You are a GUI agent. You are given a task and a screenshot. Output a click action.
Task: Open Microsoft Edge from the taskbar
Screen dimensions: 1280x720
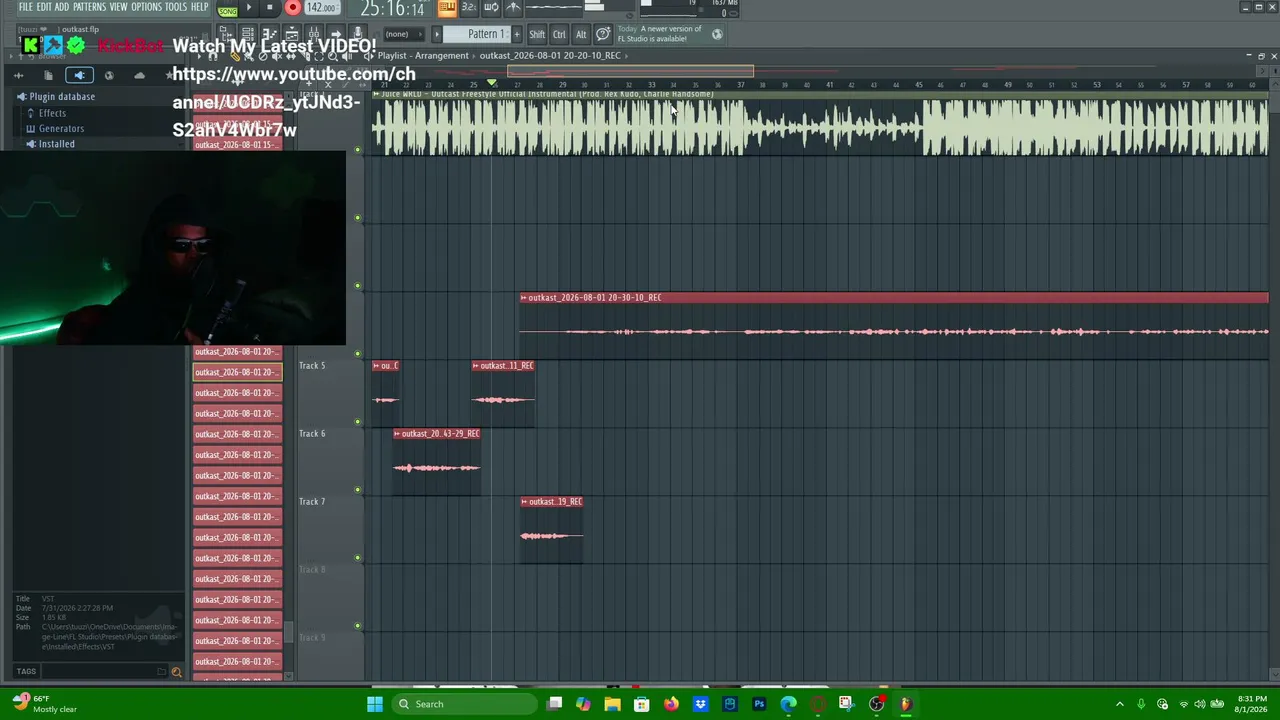tap(789, 704)
